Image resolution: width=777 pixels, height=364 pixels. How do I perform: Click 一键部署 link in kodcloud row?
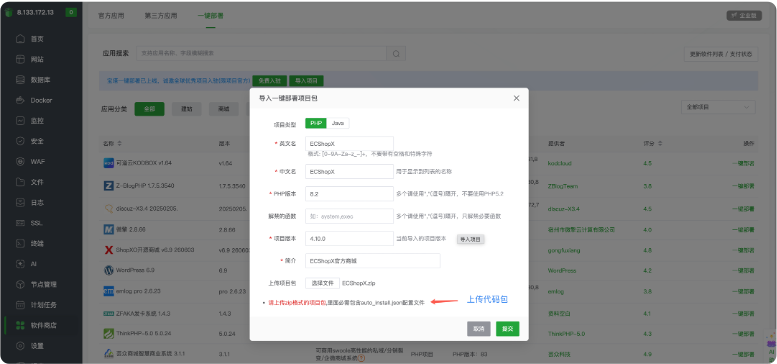tap(743, 163)
